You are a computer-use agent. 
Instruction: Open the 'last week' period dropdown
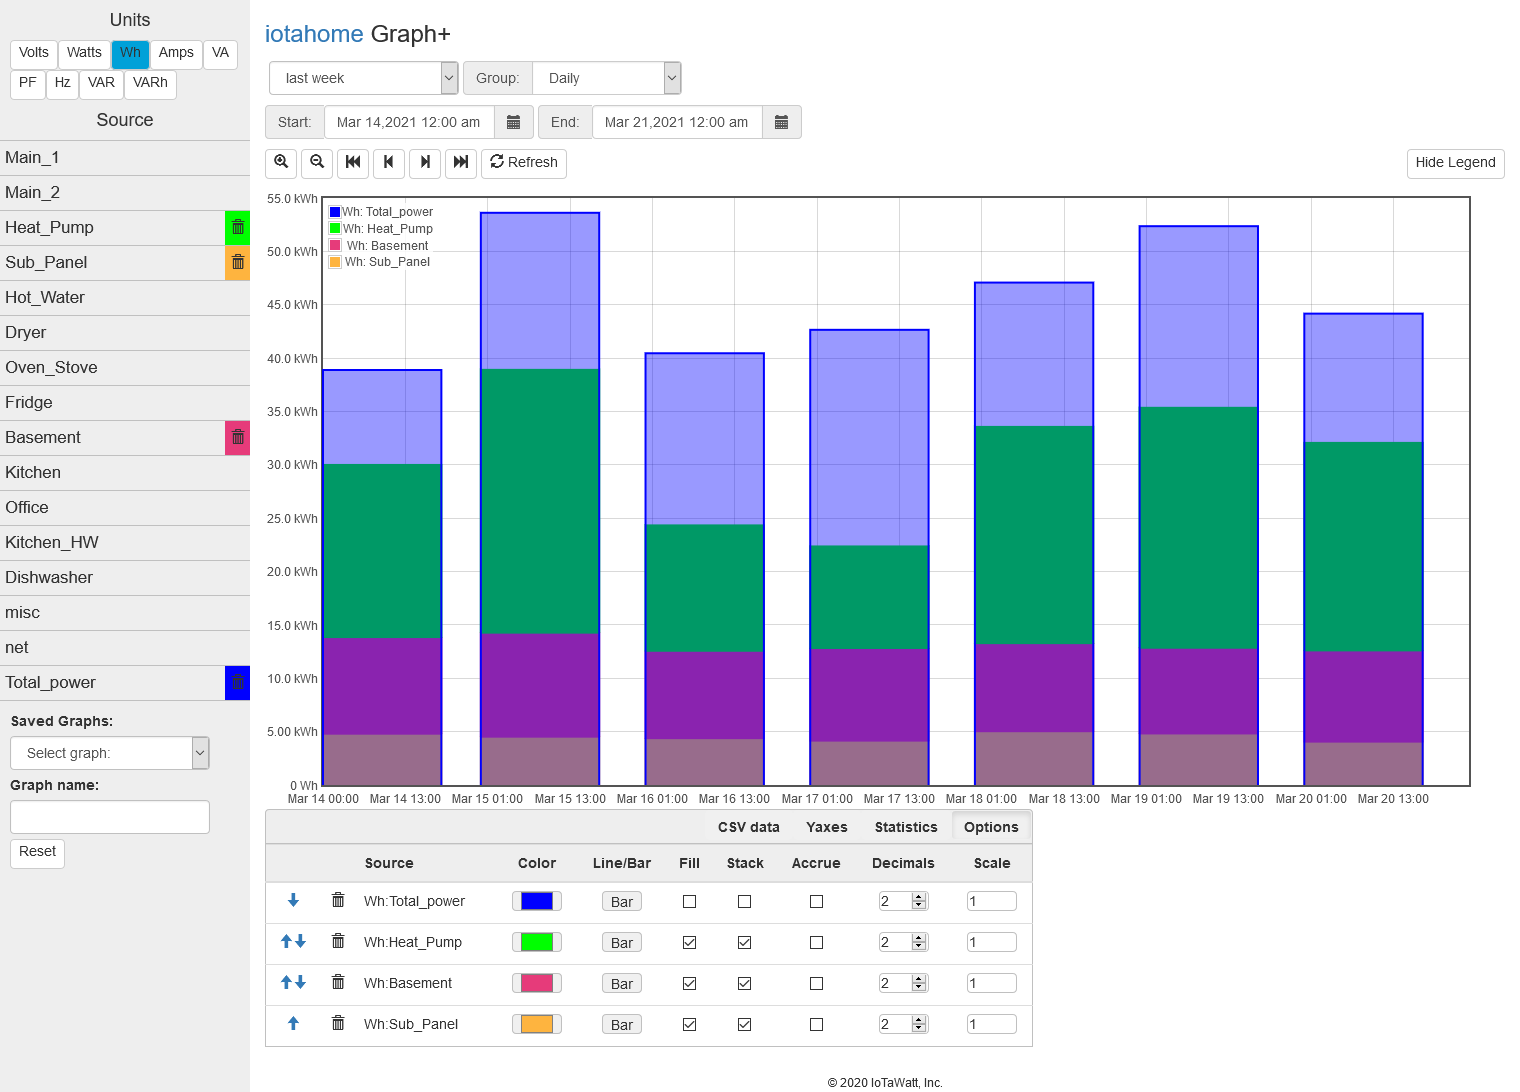(x=364, y=78)
